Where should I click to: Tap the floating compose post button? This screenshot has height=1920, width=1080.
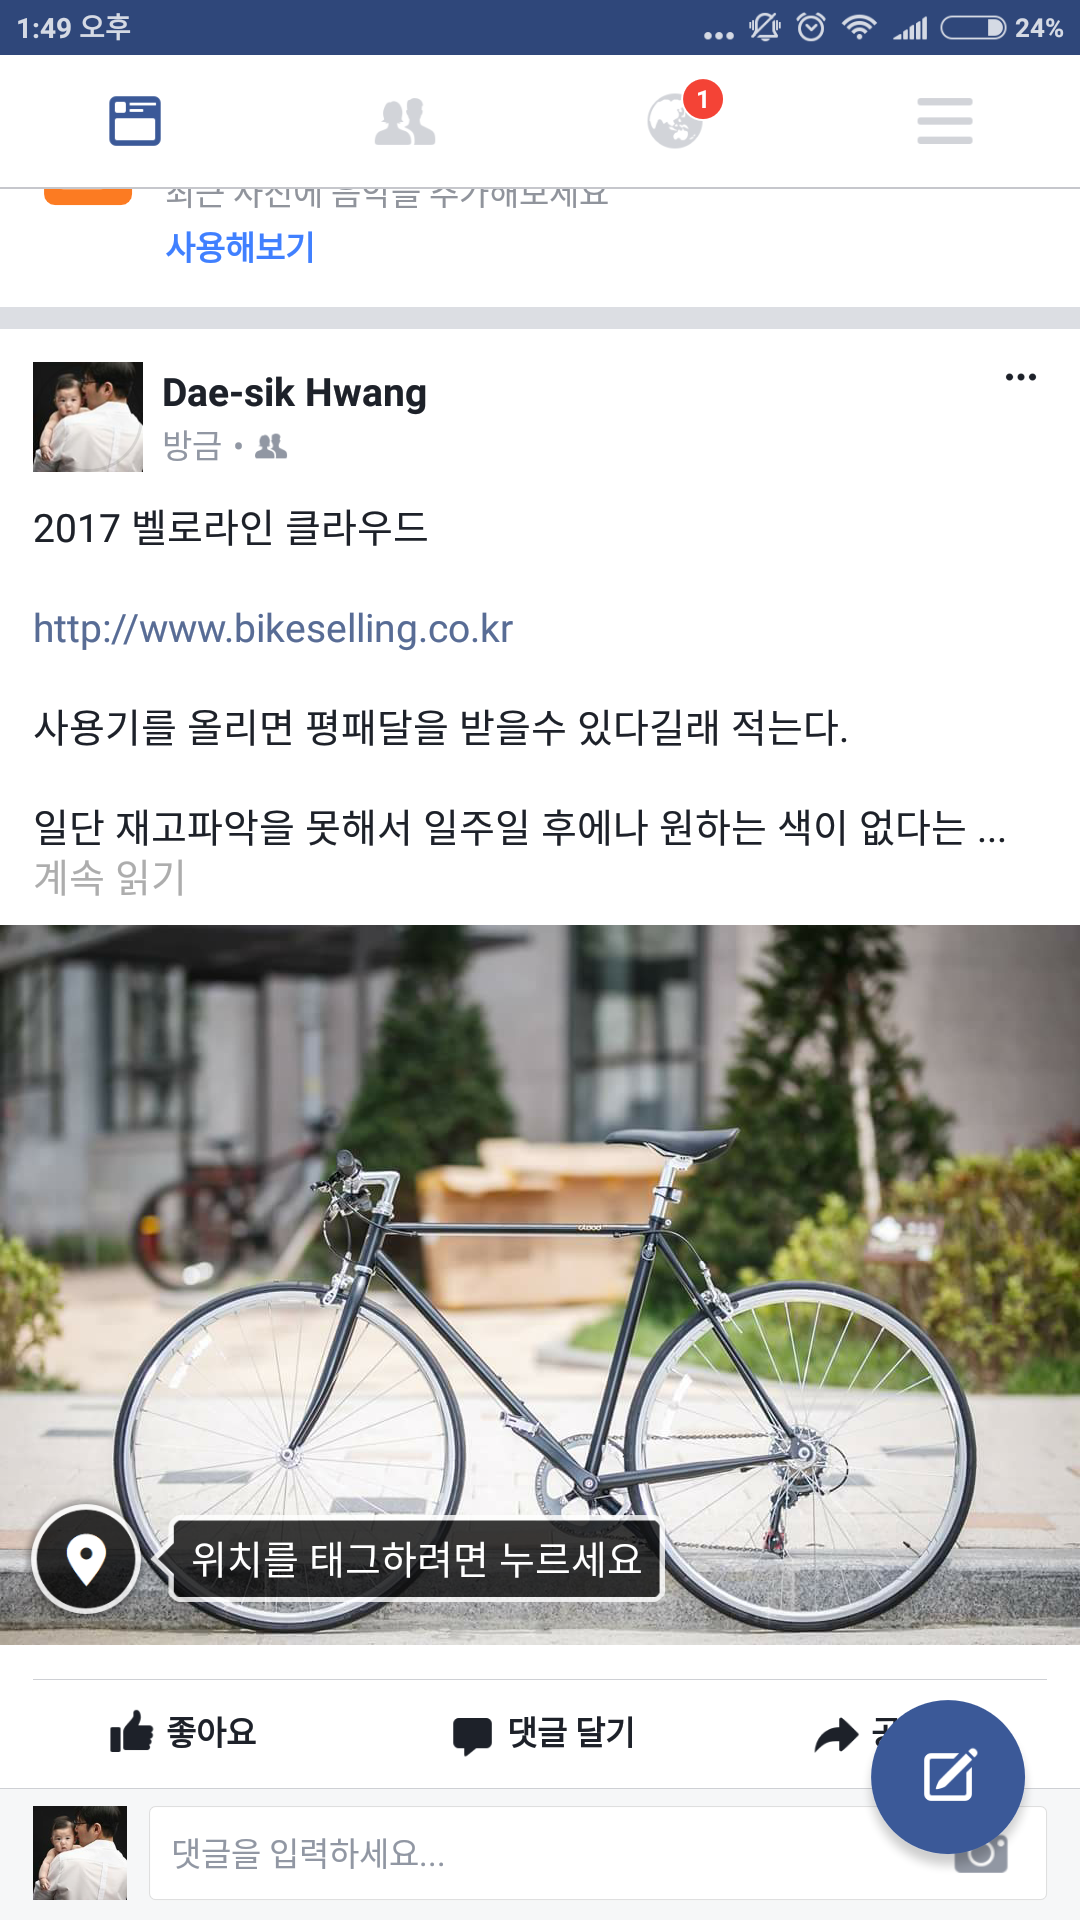948,1777
